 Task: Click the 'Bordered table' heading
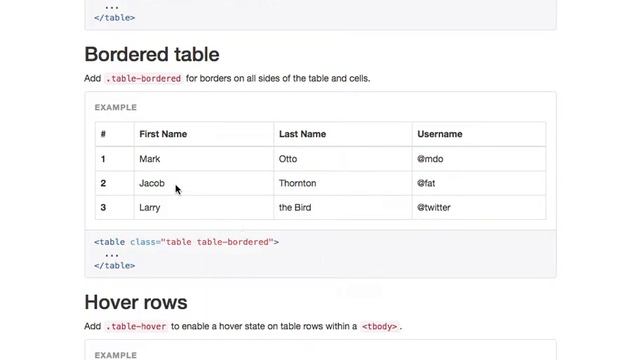click(152, 55)
